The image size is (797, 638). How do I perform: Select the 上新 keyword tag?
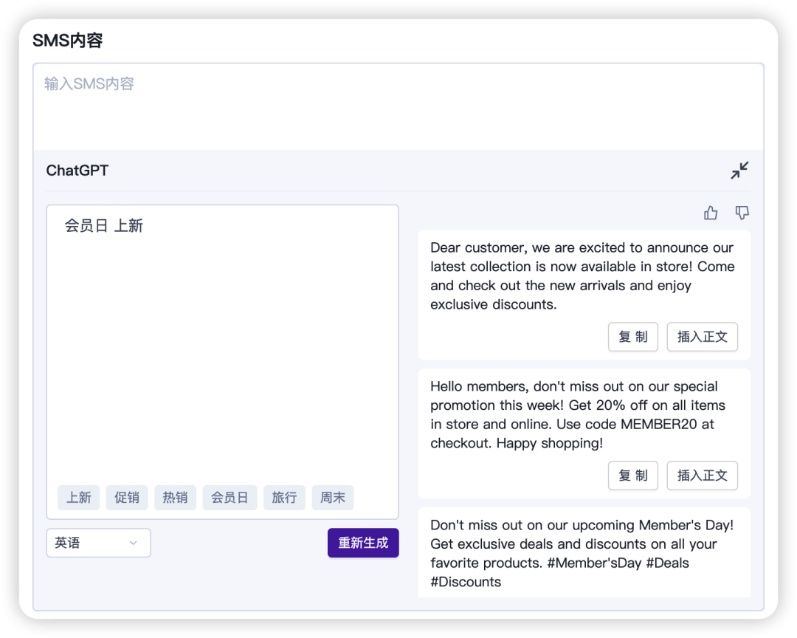pyautogui.click(x=79, y=497)
